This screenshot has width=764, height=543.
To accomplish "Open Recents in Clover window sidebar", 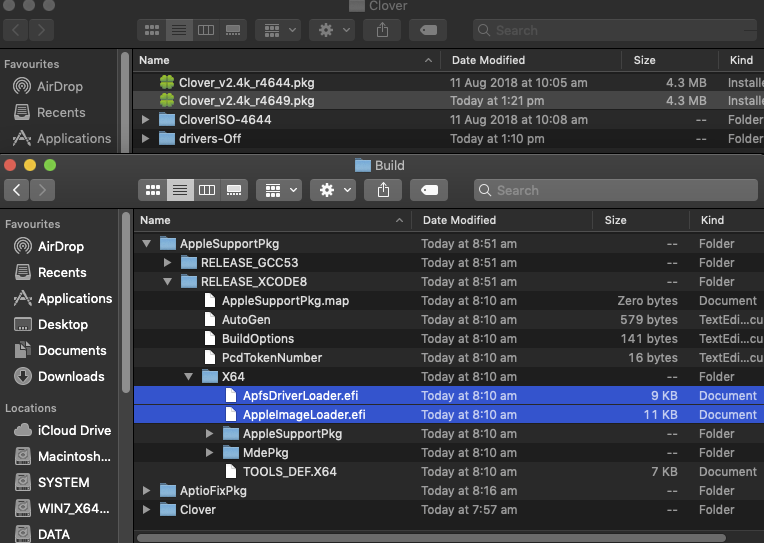I will (x=49, y=112).
